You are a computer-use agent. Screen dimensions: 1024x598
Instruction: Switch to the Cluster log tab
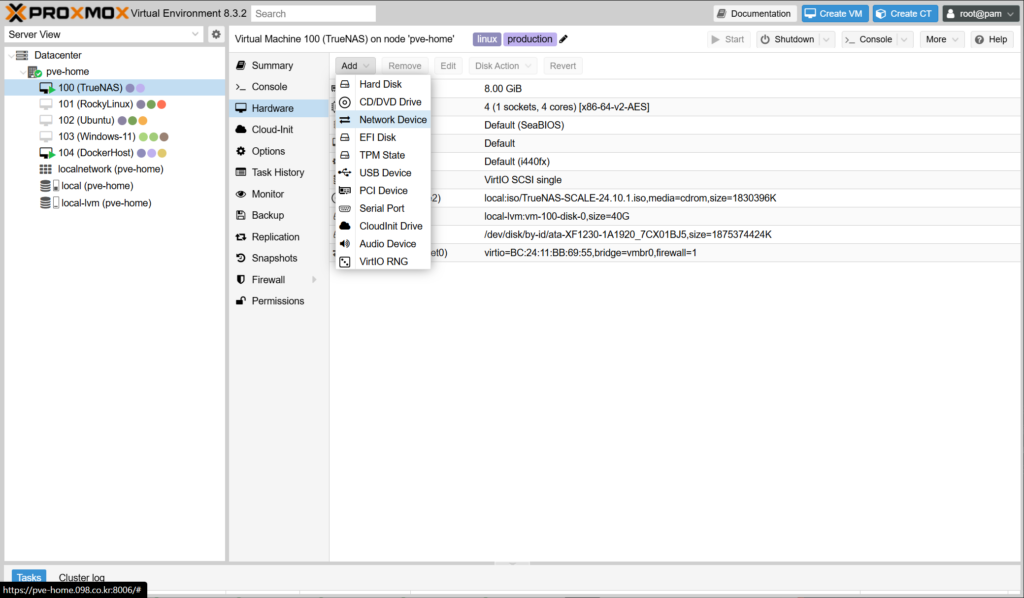(x=81, y=578)
